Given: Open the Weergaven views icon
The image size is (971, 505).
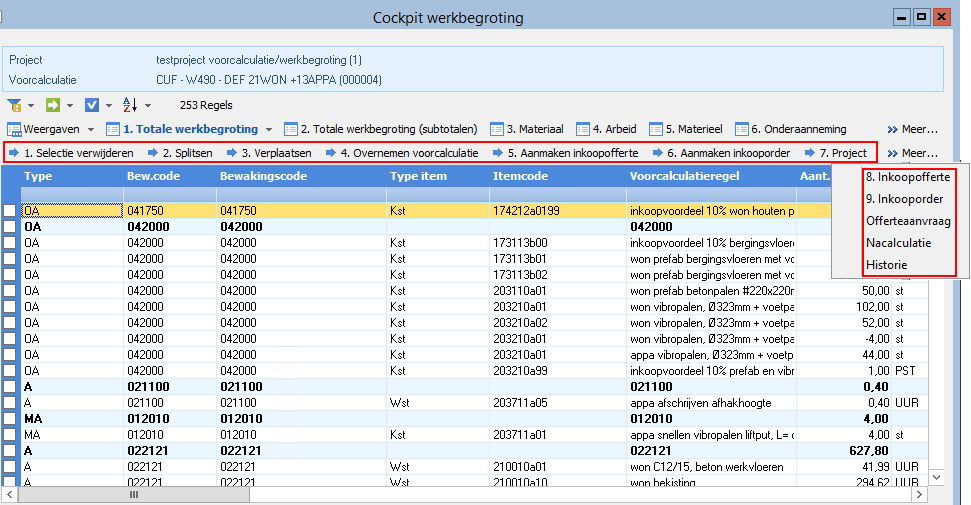Looking at the screenshot, I should 14,130.
